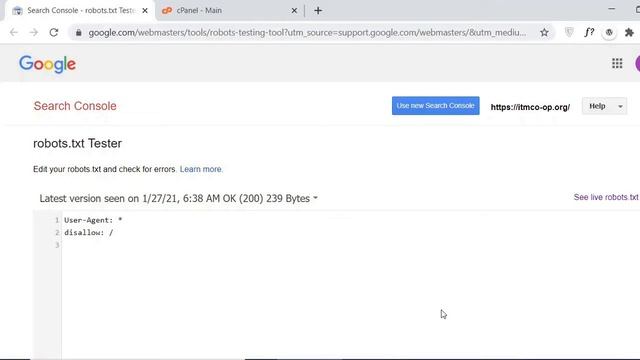Open the Extensions puzzle icon
The width and height of the screenshot is (640, 360).
(x=629, y=32)
